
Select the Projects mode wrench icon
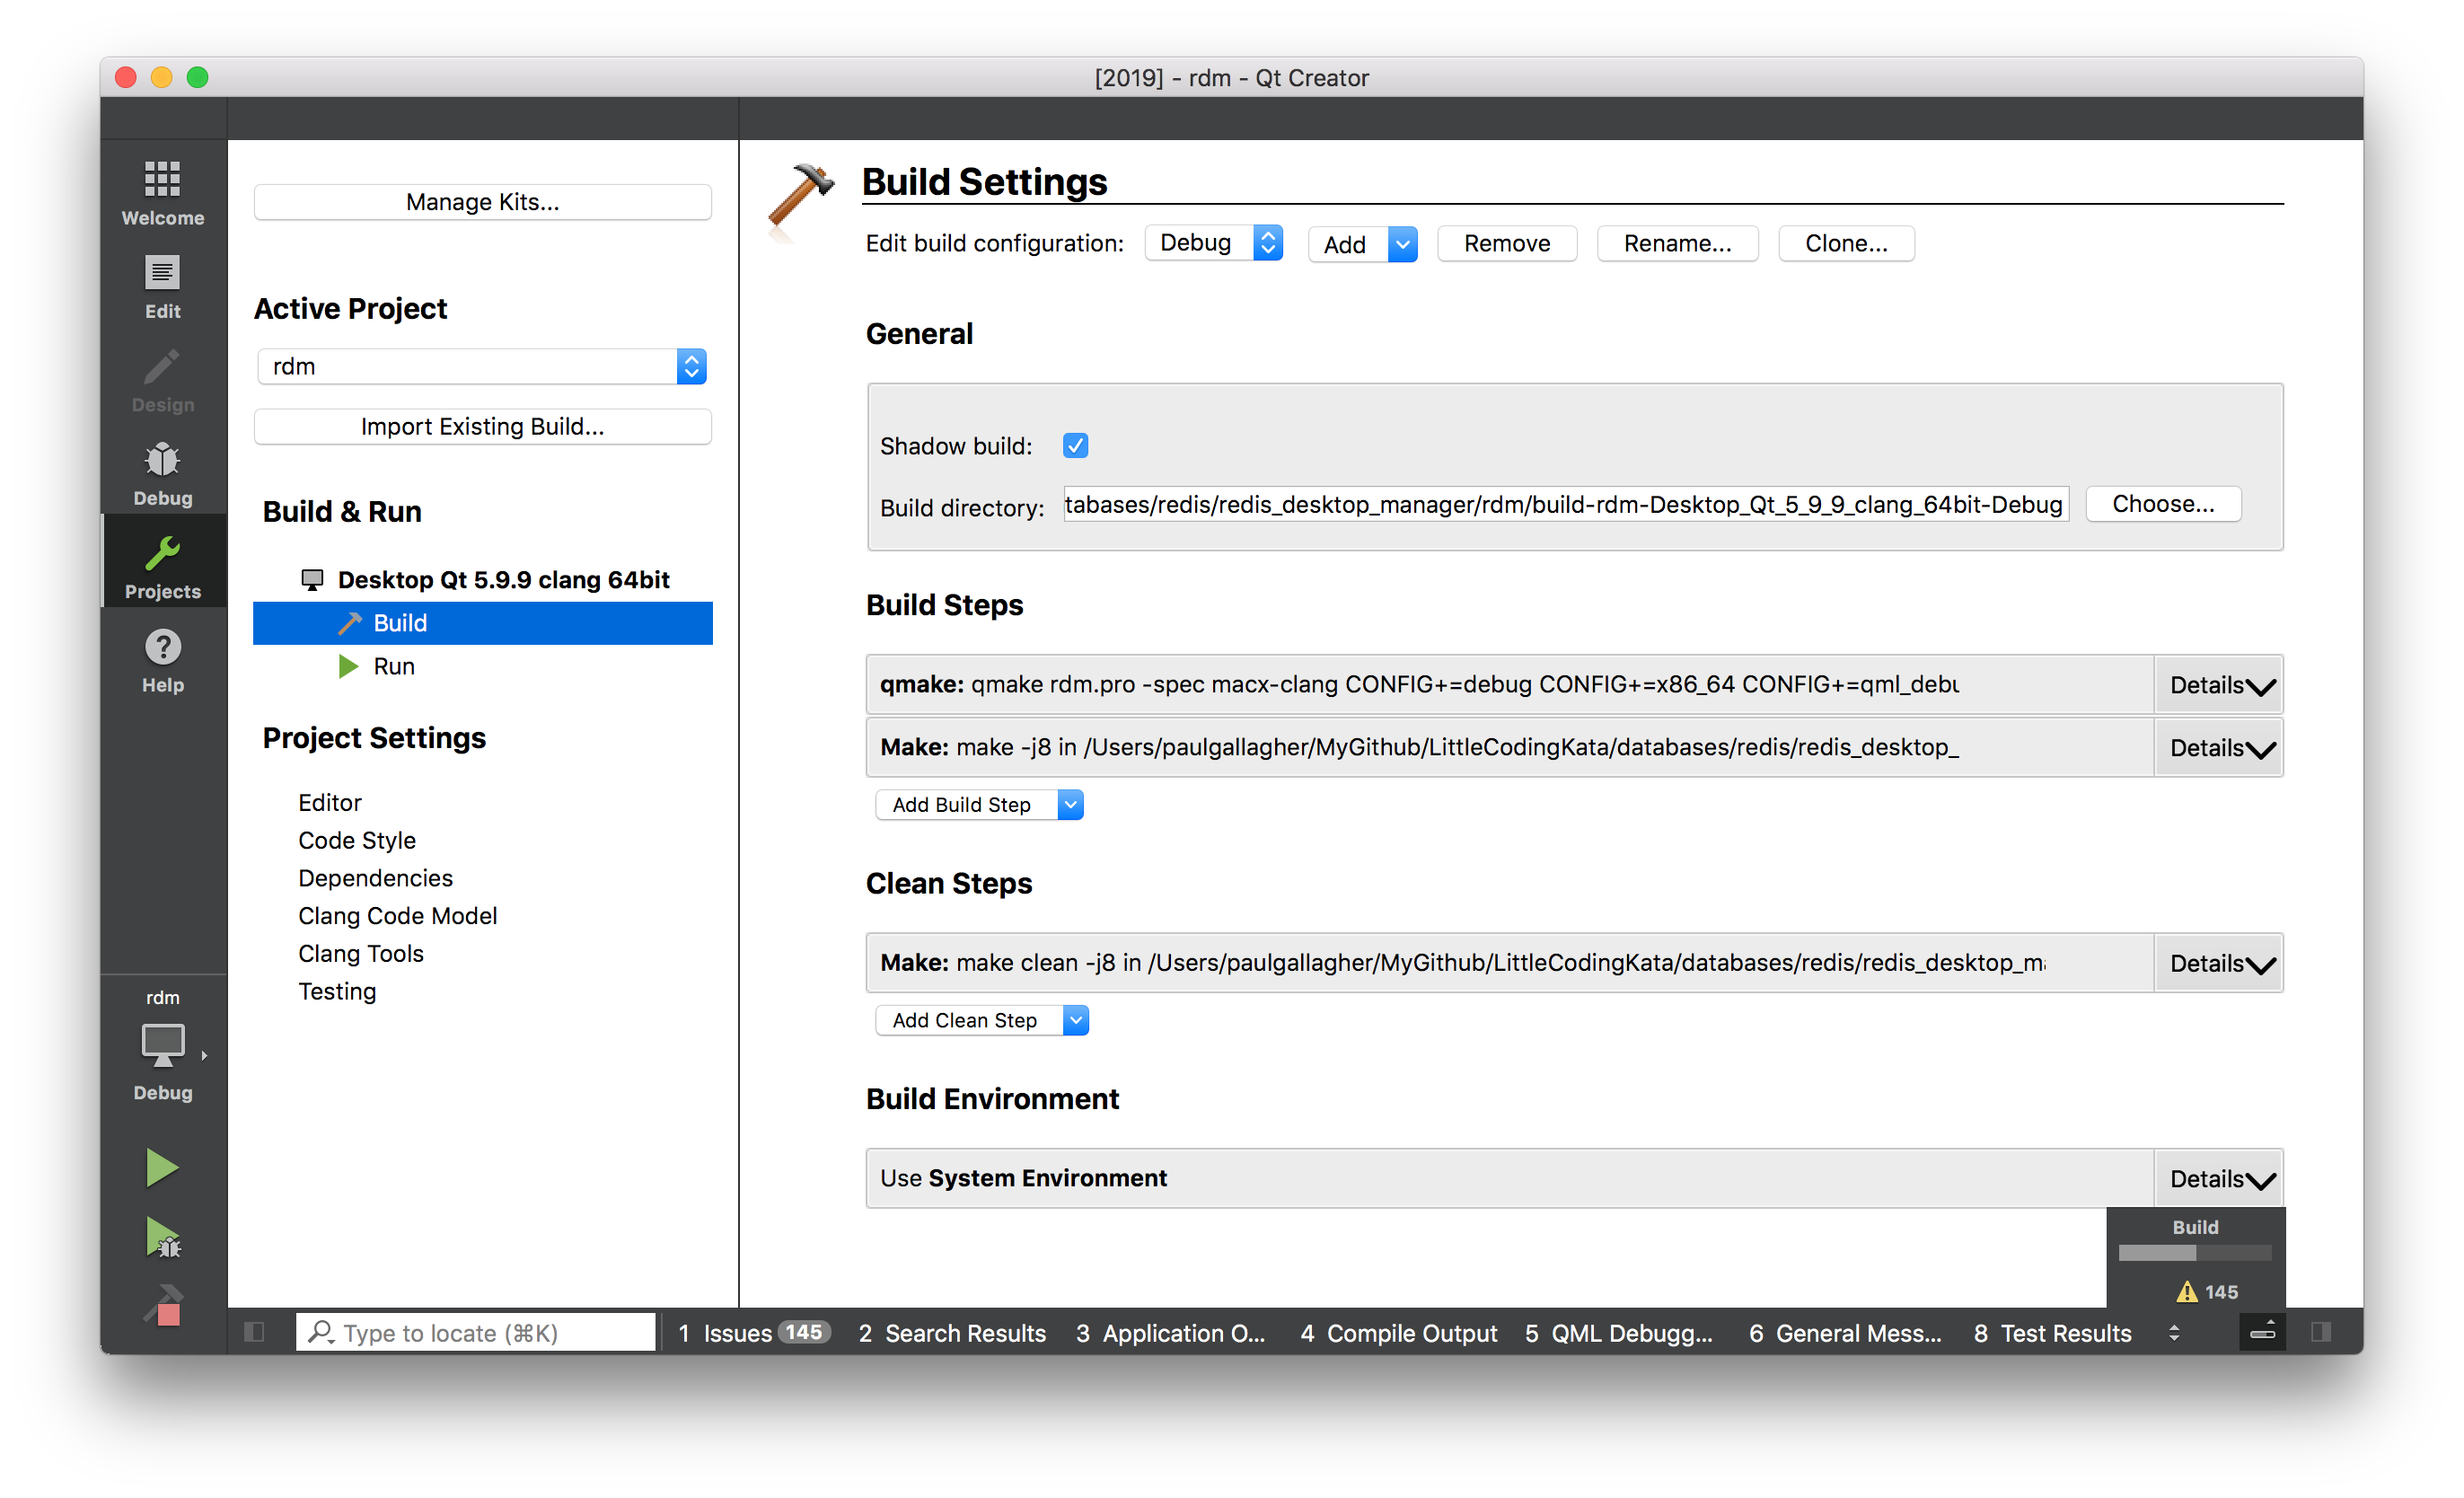[x=162, y=553]
